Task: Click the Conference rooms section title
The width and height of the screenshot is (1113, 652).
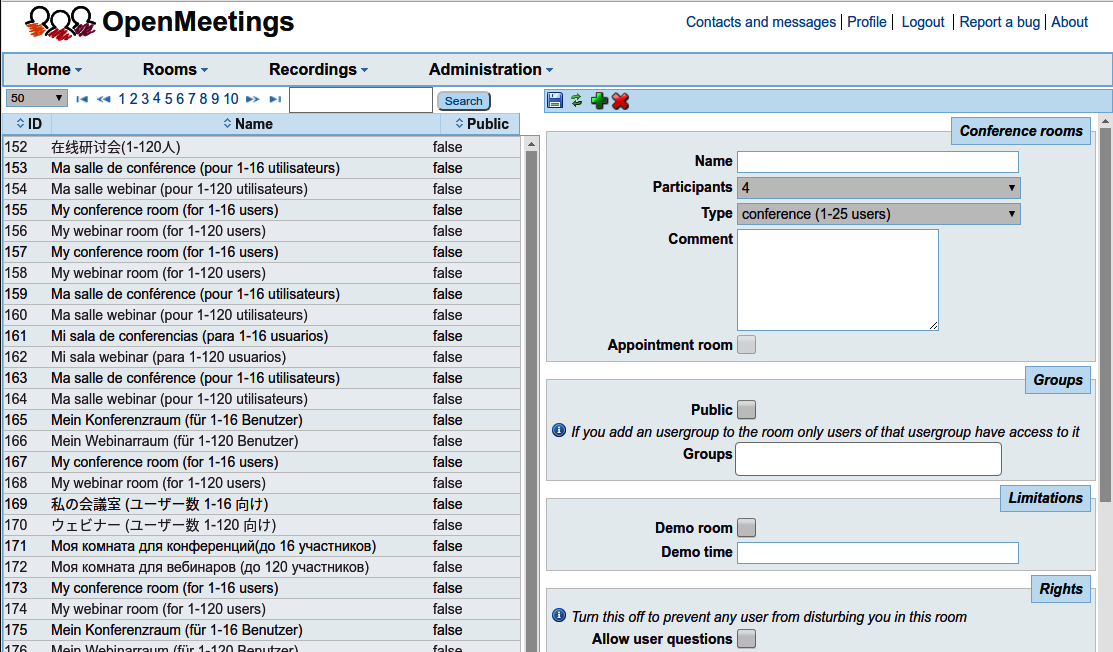Action: 1021,131
